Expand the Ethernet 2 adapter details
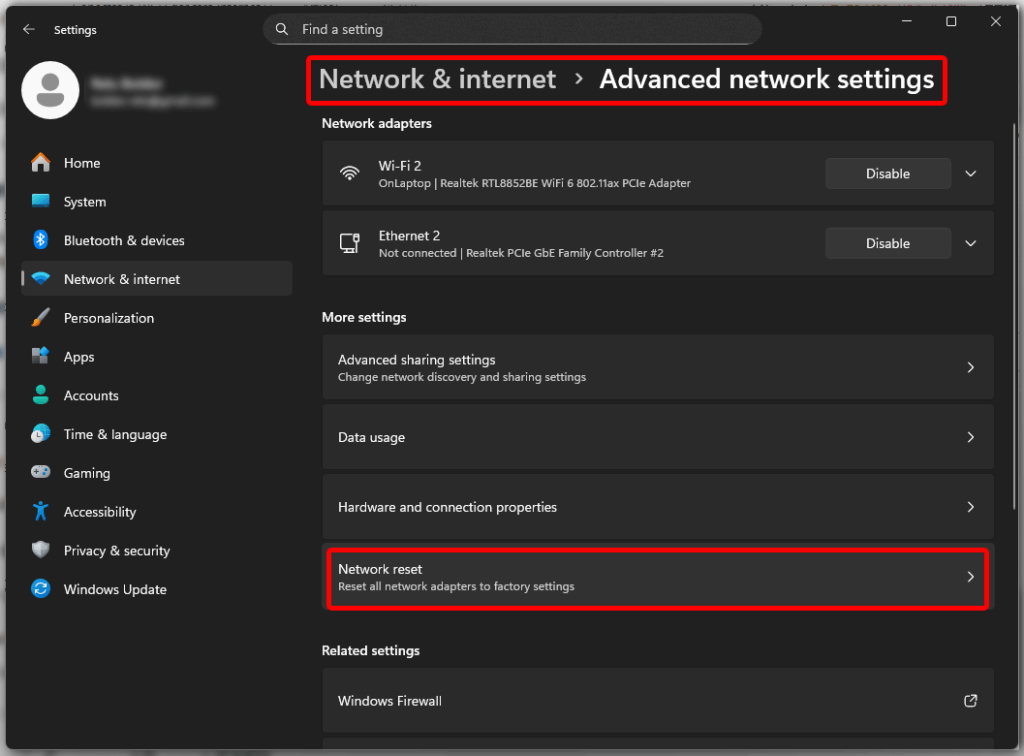Screen dimensions: 1024x756 click(971, 244)
